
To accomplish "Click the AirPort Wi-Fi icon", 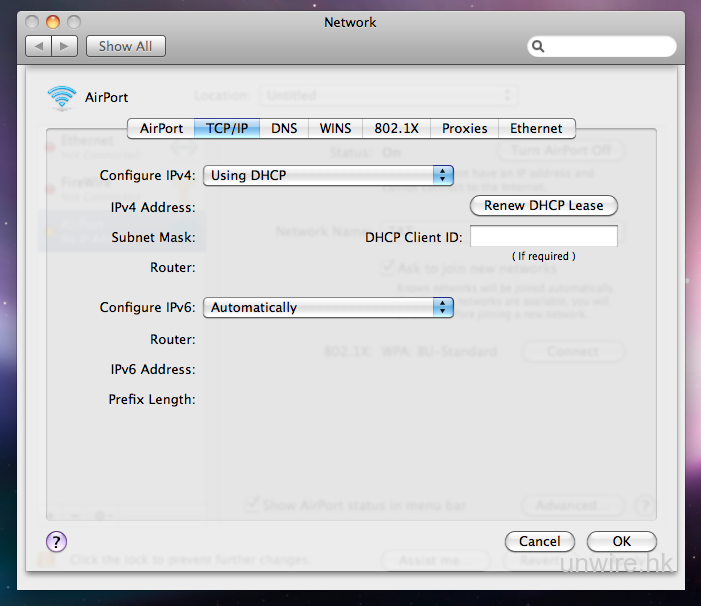I will click(x=62, y=97).
